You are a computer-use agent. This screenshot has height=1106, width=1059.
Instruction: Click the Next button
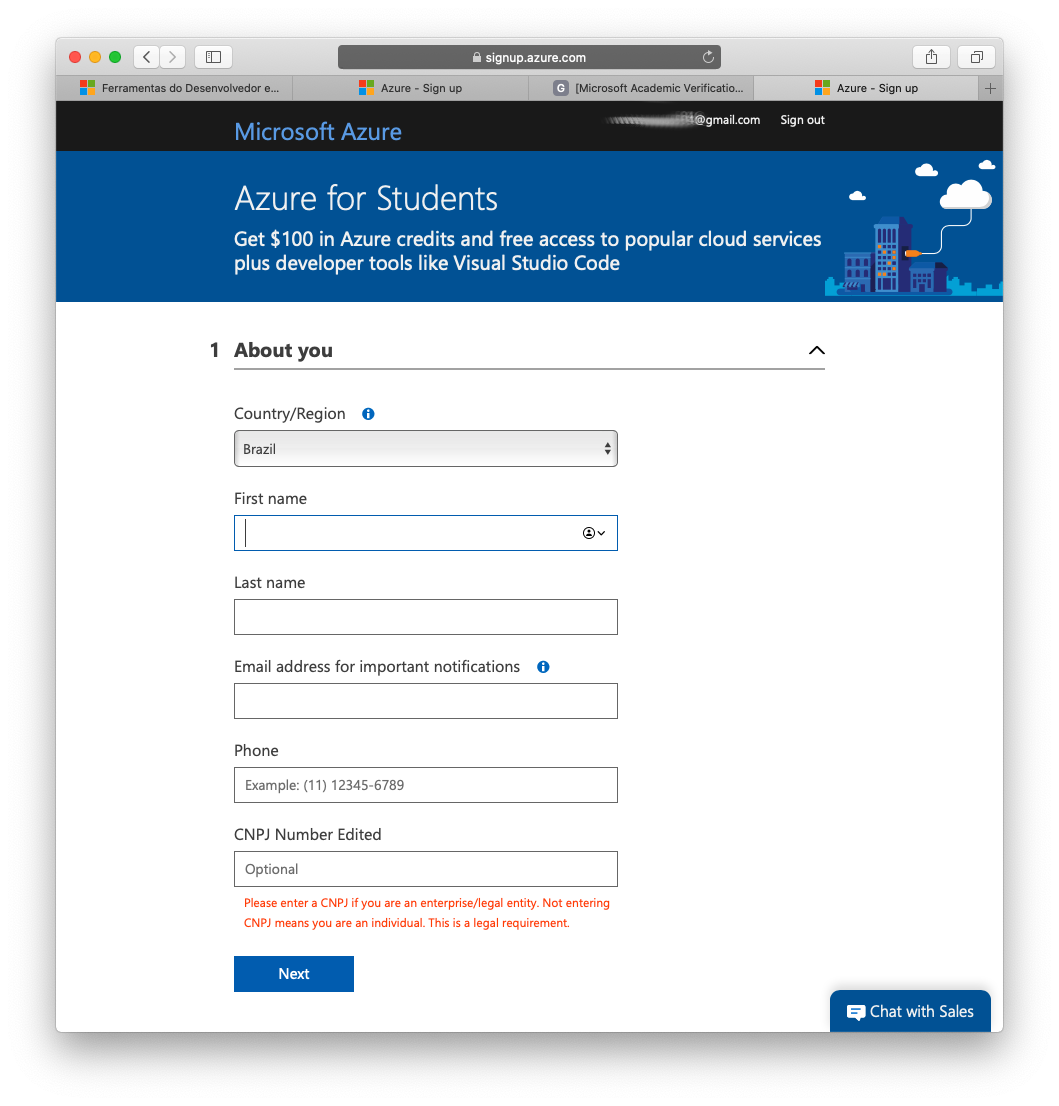click(x=294, y=973)
